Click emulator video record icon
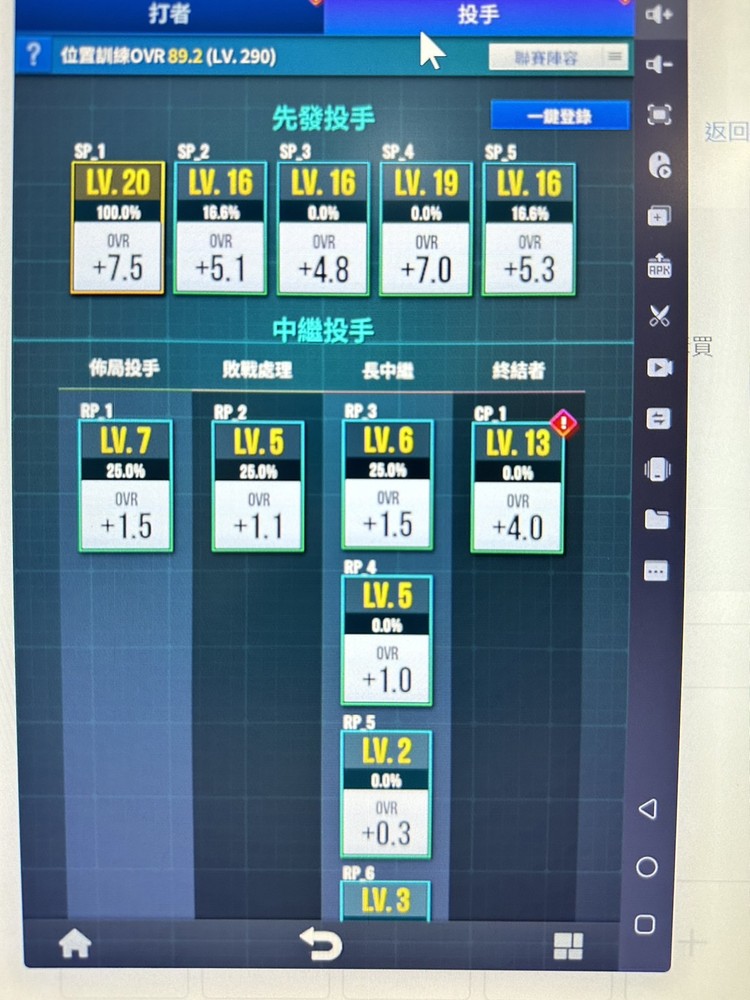Image resolution: width=750 pixels, height=1000 pixels. 659,367
